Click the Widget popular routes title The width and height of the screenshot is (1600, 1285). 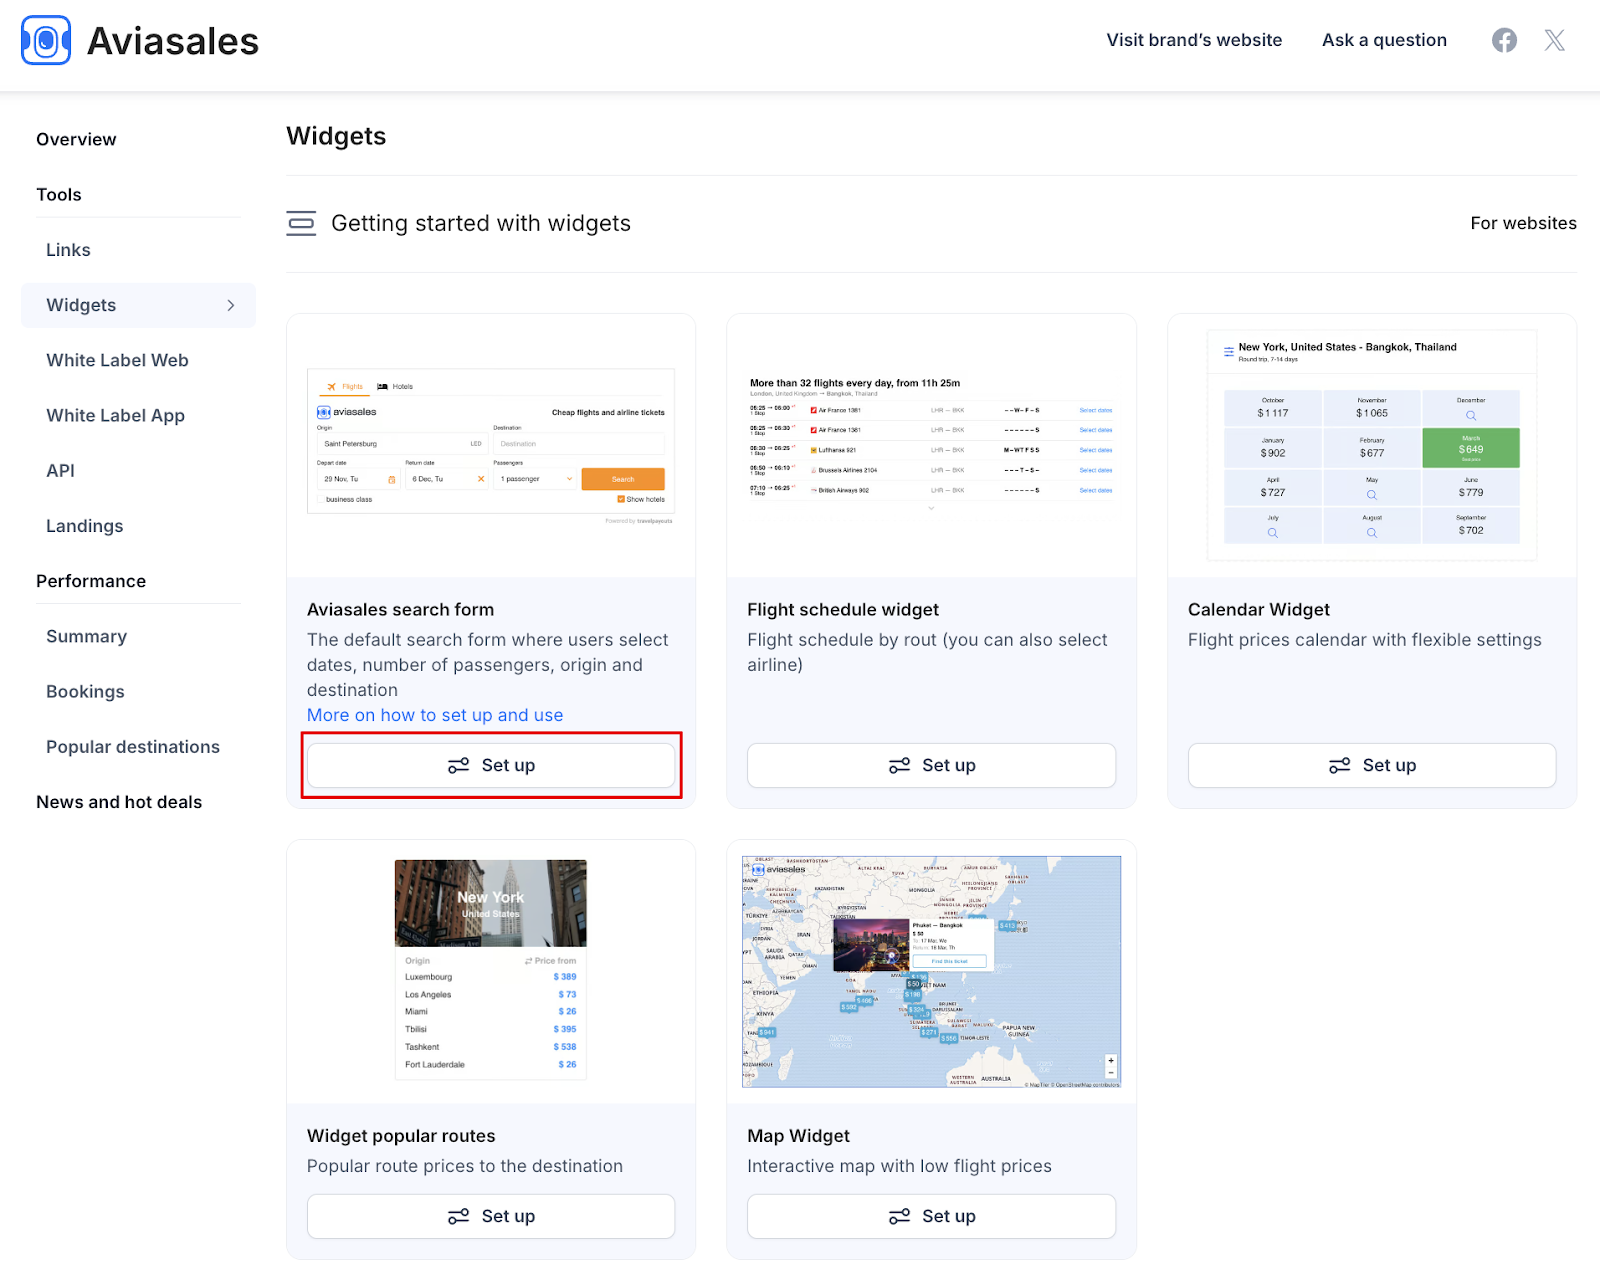point(401,1136)
